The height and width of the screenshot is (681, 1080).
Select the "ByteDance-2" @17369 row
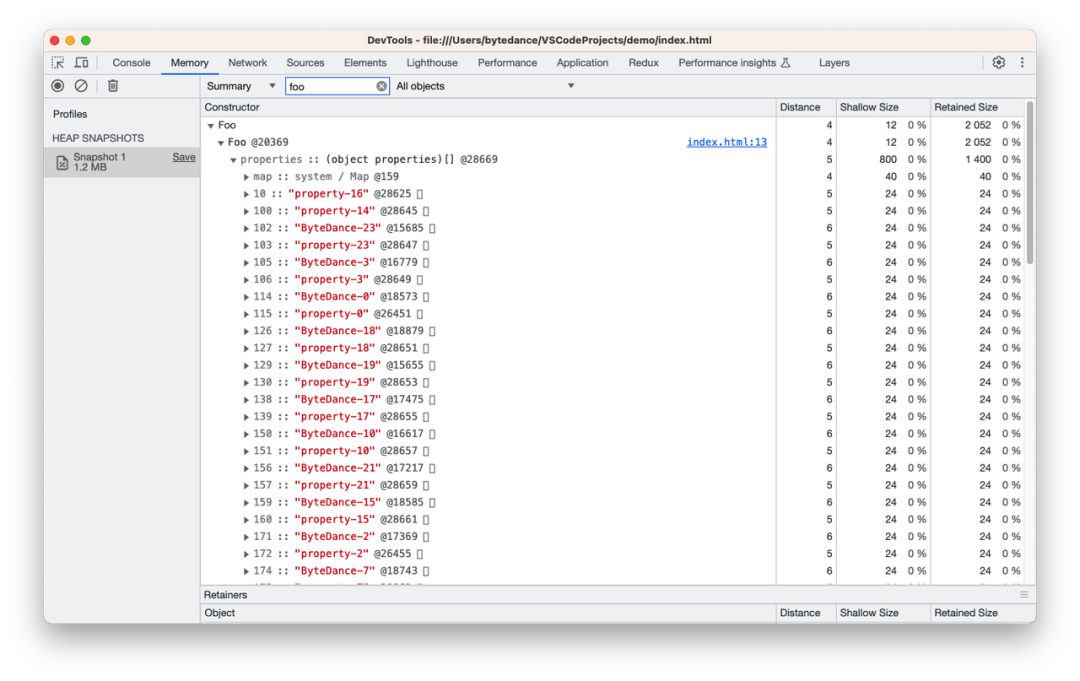[x=613, y=536]
